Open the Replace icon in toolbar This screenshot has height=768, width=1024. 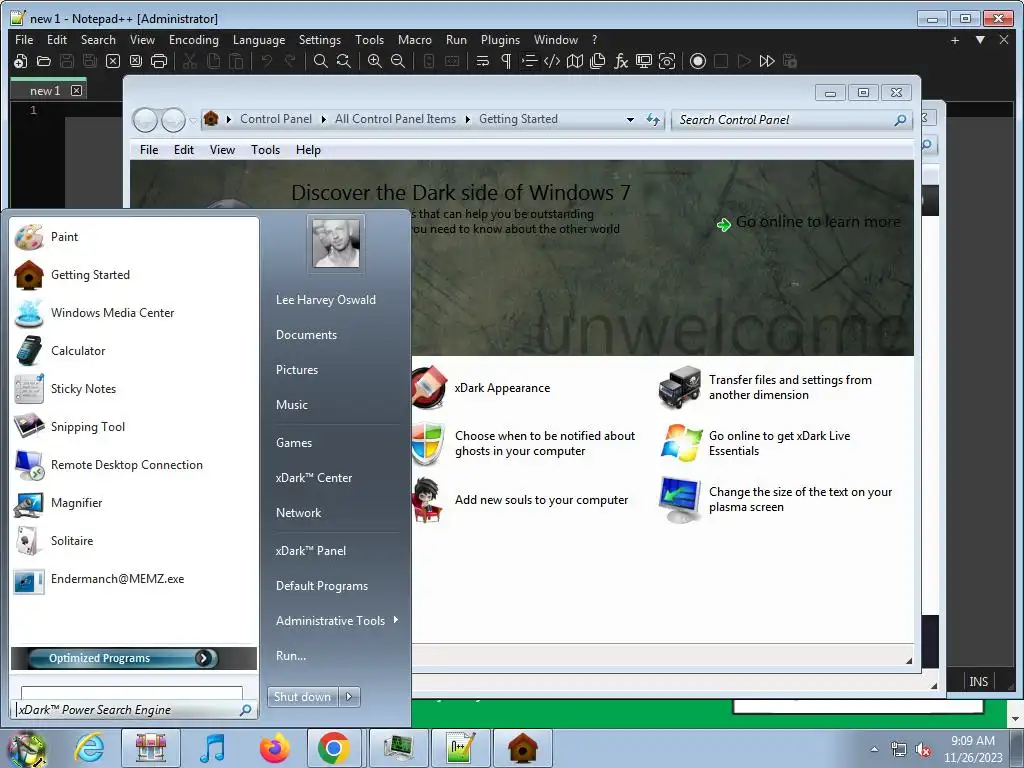(x=344, y=61)
